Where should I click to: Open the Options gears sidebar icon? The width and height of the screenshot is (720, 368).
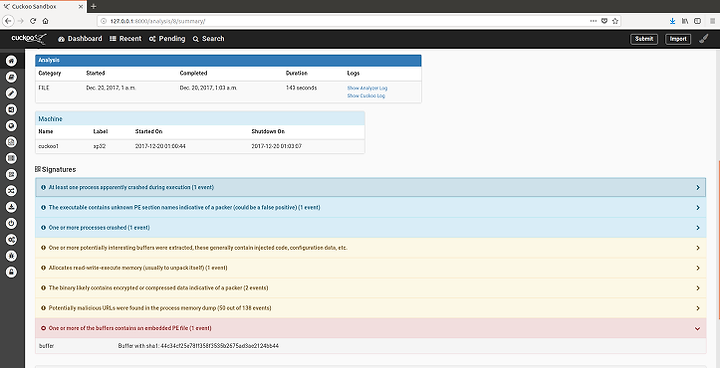coord(11,239)
